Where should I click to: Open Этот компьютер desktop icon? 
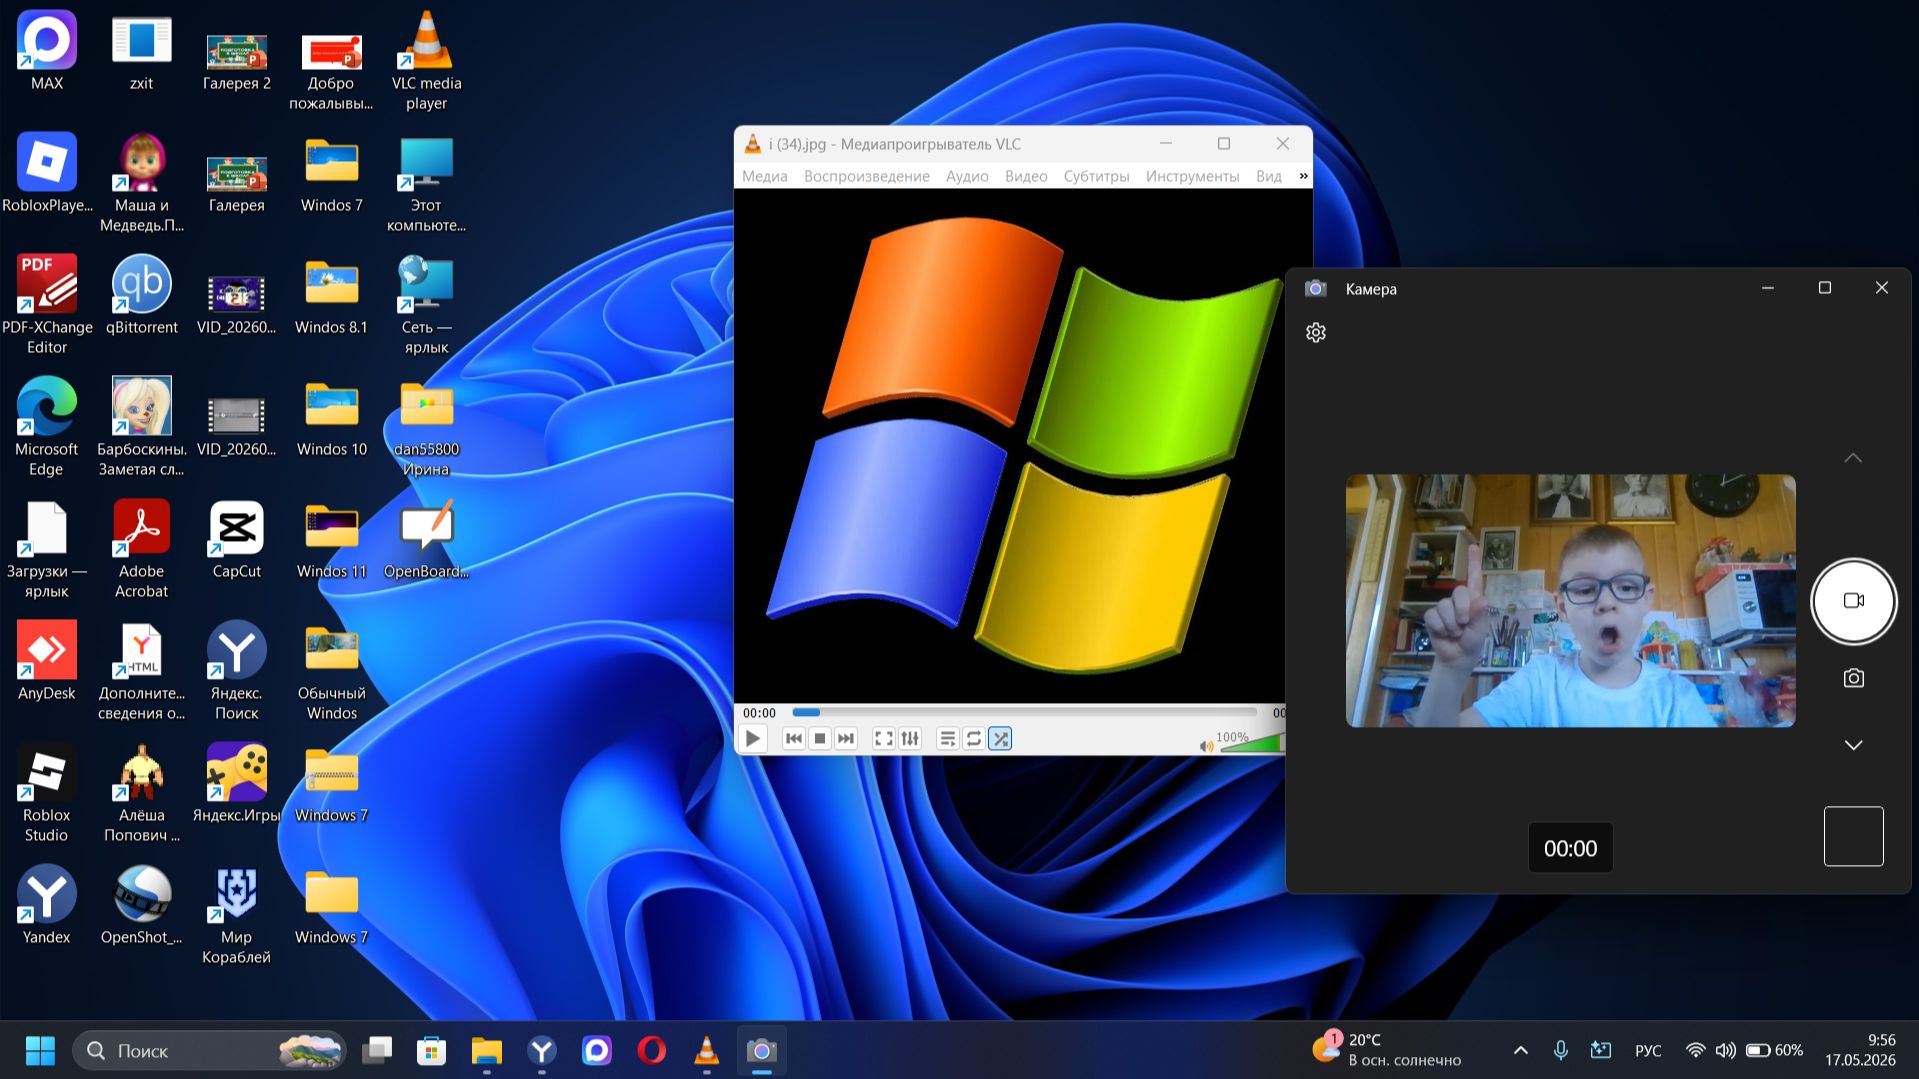click(427, 182)
